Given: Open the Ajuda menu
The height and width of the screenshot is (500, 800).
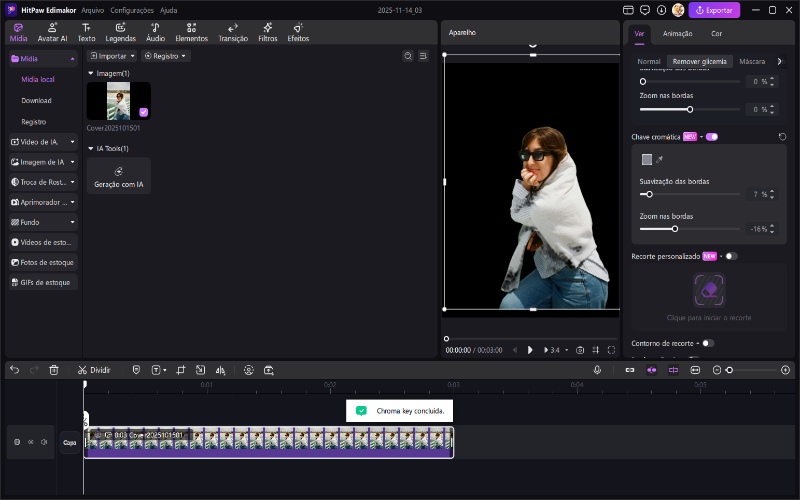Looking at the screenshot, I should tap(168, 10).
